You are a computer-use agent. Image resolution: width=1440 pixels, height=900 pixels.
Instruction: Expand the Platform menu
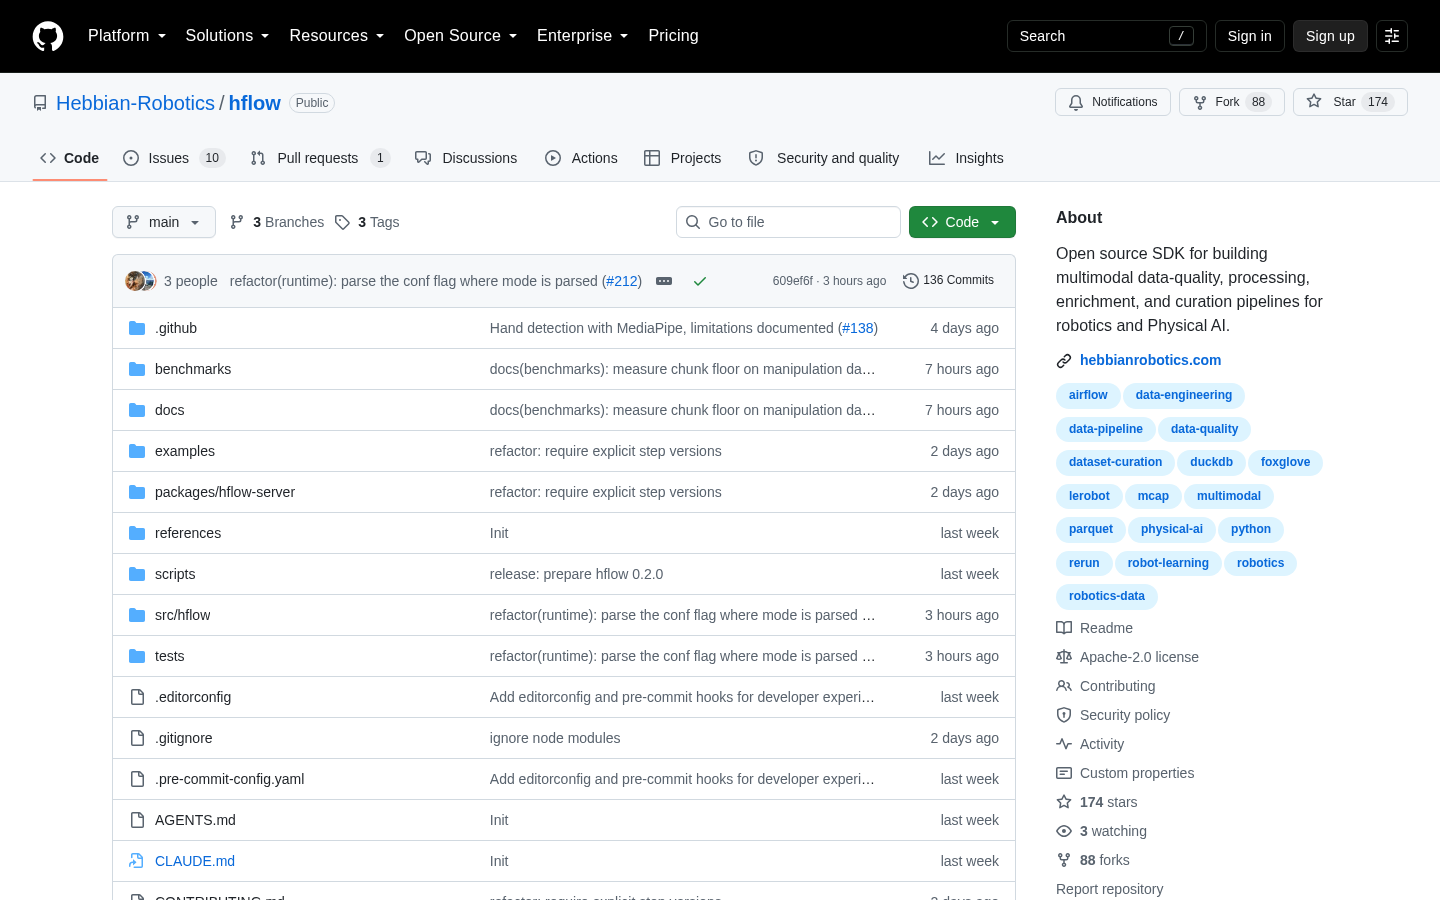pos(127,36)
